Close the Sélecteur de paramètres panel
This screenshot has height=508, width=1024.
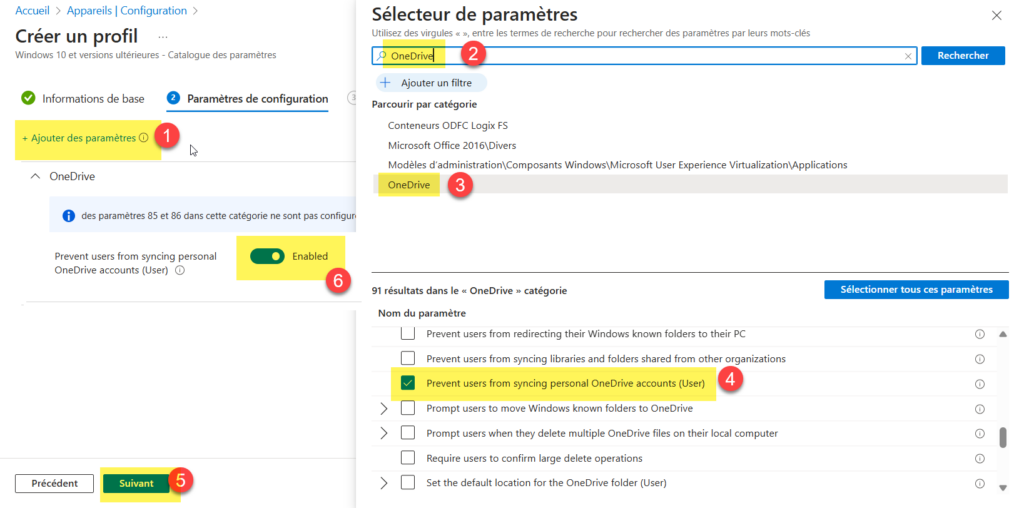997,16
